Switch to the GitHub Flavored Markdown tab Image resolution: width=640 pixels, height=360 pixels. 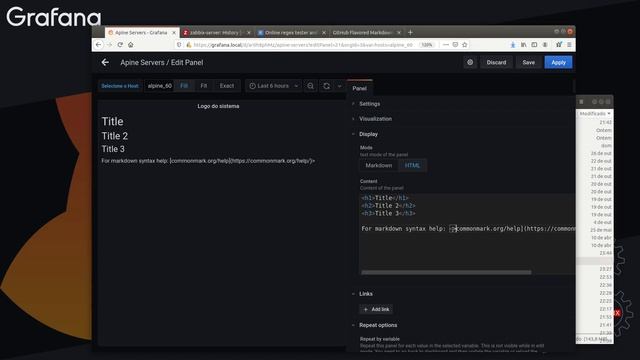362,32
